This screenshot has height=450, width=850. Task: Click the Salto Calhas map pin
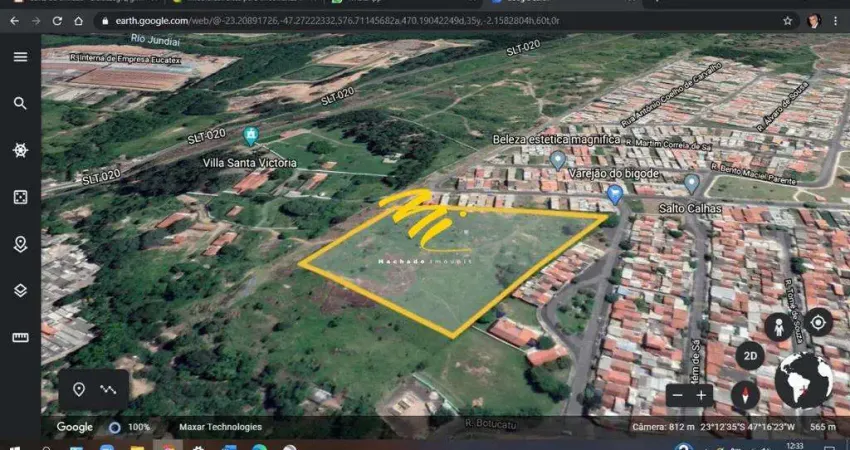pos(691,184)
